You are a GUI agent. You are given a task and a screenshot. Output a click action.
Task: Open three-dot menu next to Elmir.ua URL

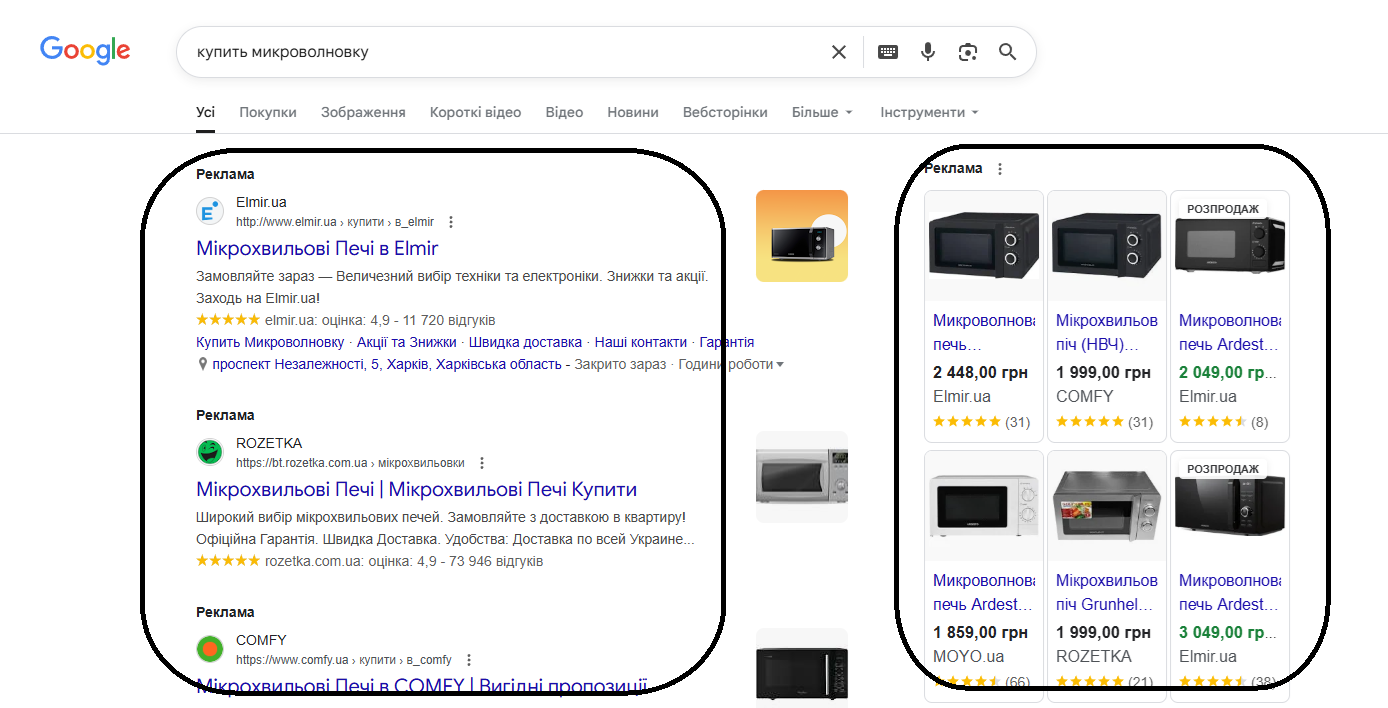[x=451, y=222]
